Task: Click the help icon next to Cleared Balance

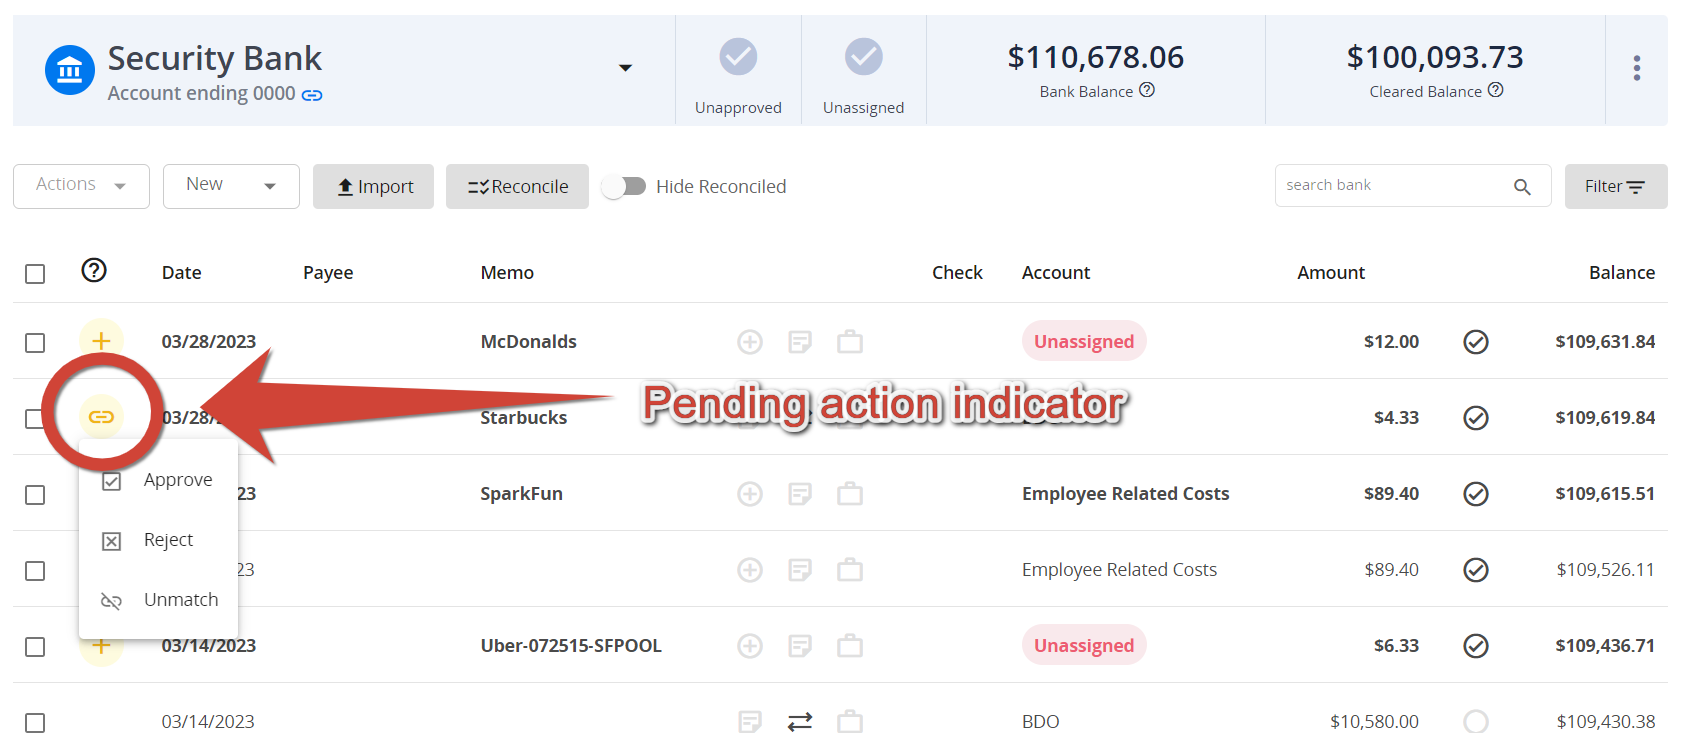Action: (1495, 90)
